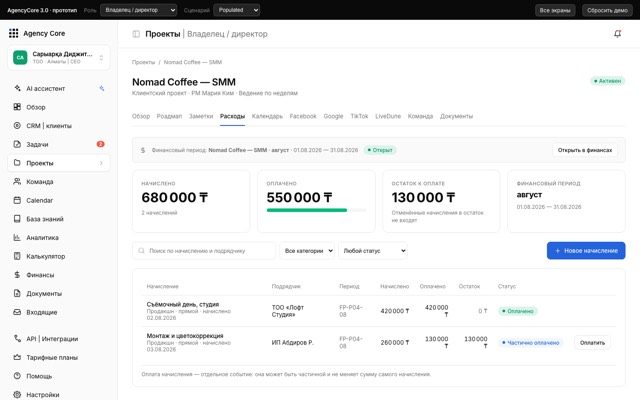Click the Открыт period status badge
Image resolution: width=640 pixels, height=400 pixels.
380,150
